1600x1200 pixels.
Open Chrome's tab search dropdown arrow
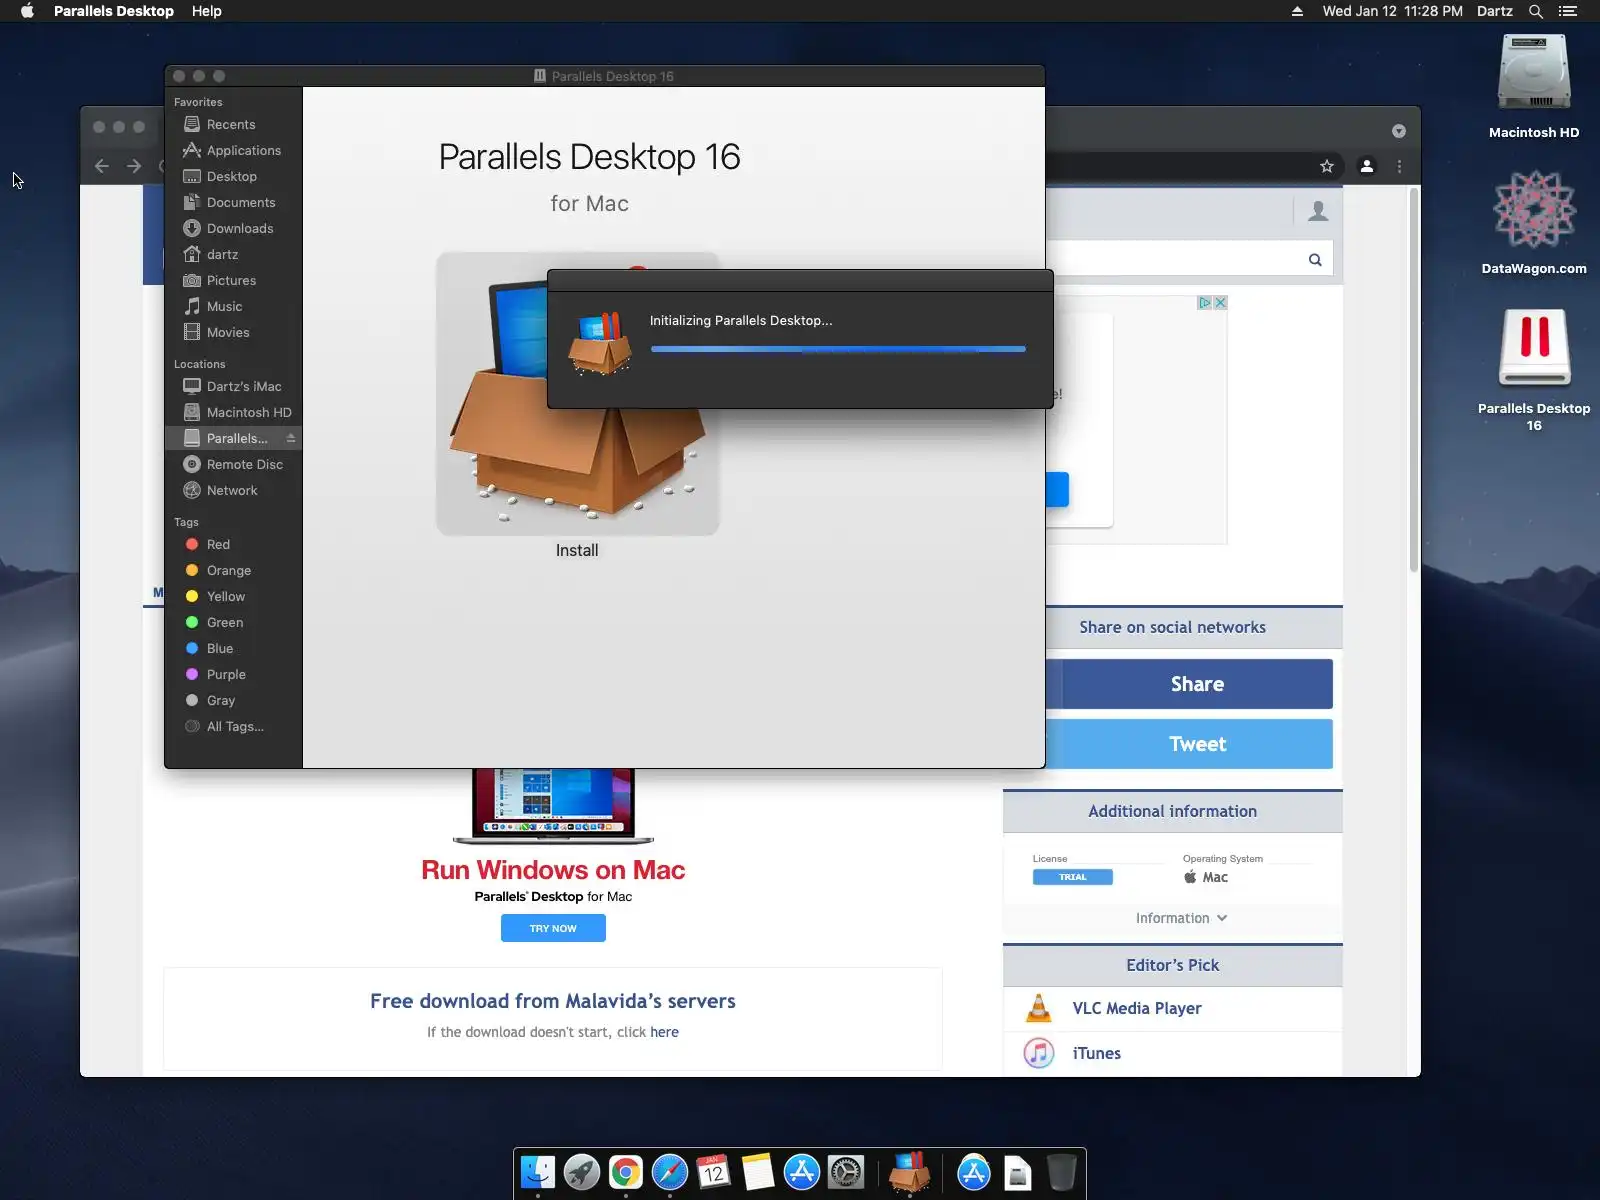click(1399, 131)
